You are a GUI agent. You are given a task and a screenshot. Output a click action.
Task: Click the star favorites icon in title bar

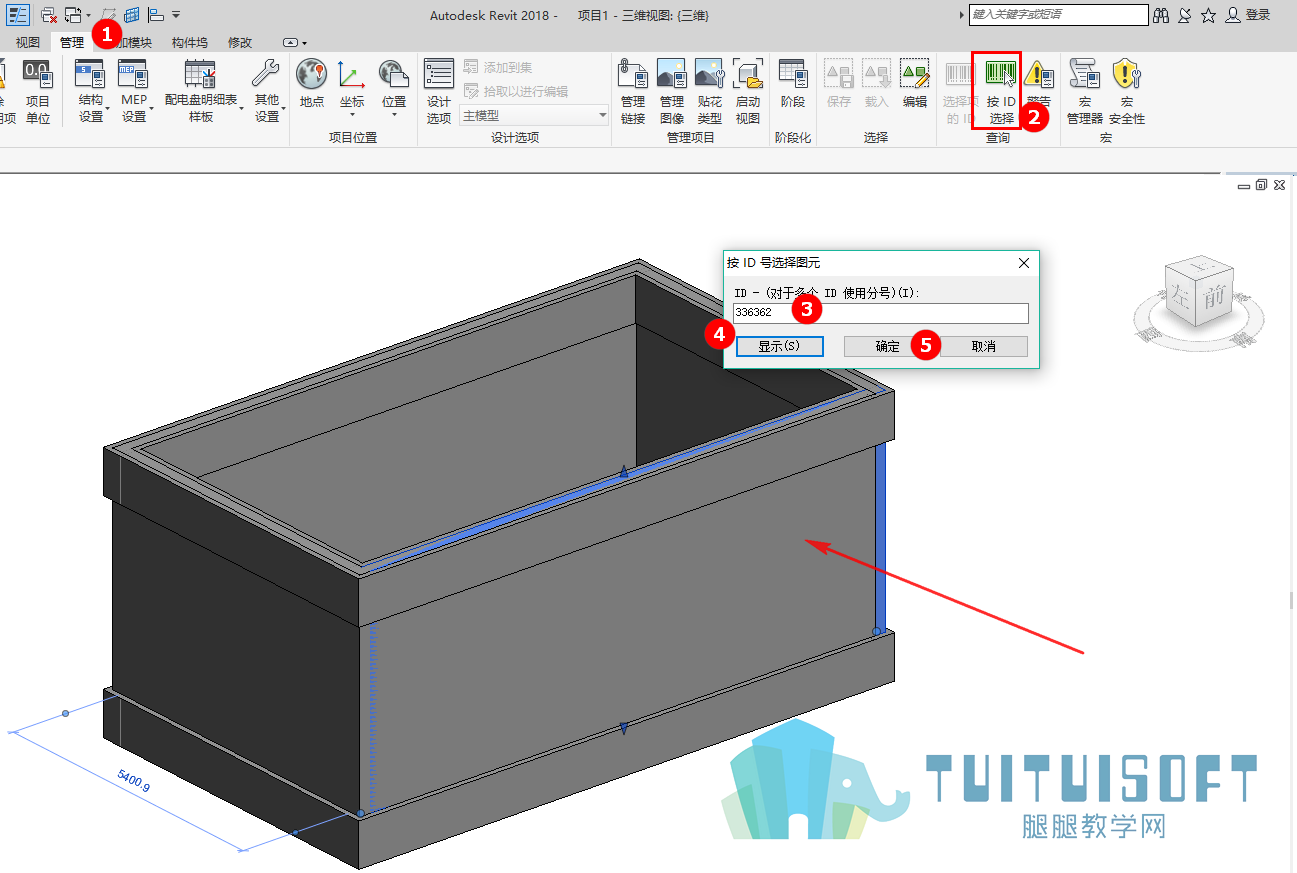tap(1209, 15)
